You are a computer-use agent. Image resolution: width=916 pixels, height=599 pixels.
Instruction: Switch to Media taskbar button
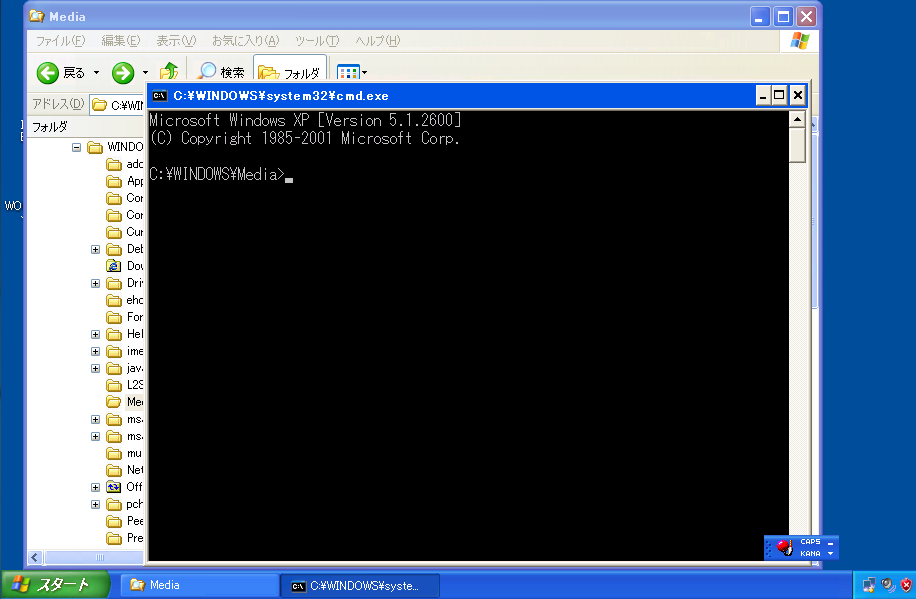tap(199, 586)
